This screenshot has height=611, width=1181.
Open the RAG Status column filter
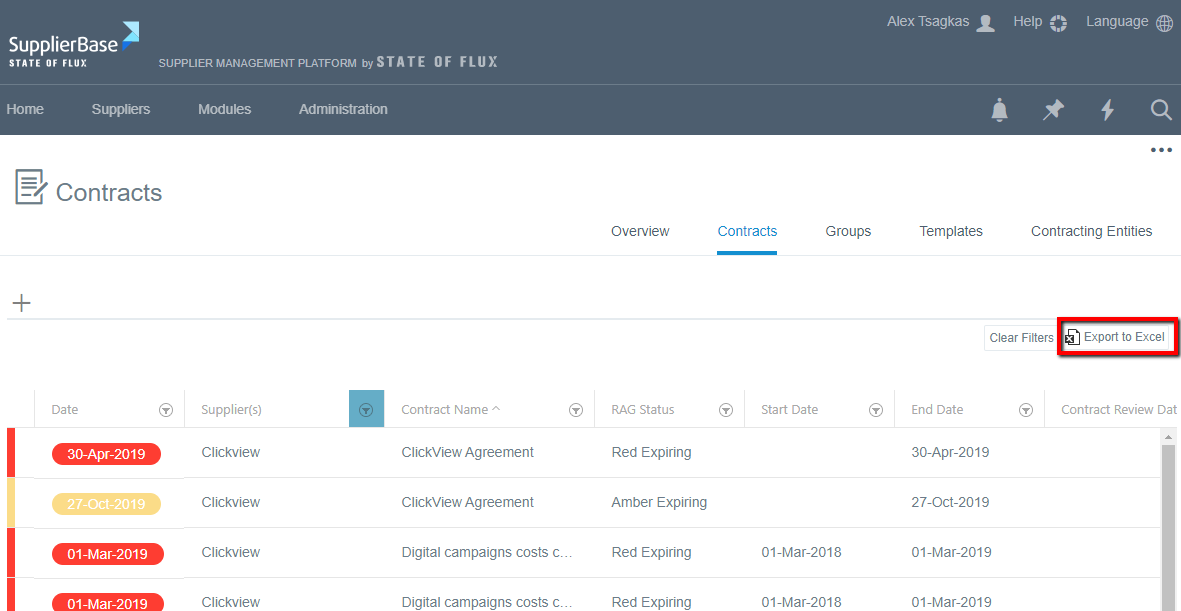[x=726, y=410]
